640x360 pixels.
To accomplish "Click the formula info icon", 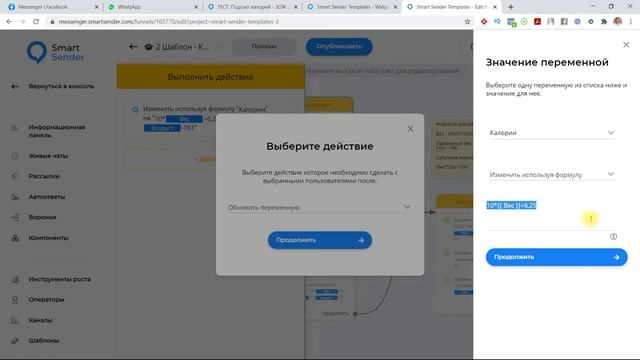I will (613, 237).
